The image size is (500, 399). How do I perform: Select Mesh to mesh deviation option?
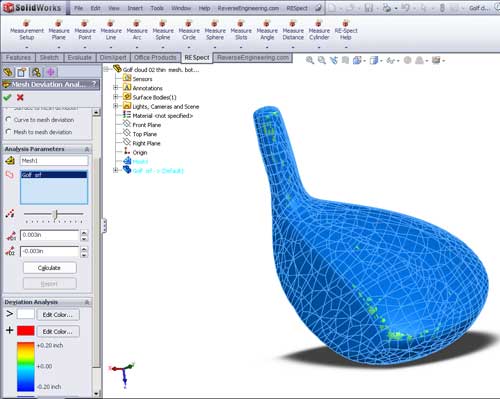[x=39, y=132]
